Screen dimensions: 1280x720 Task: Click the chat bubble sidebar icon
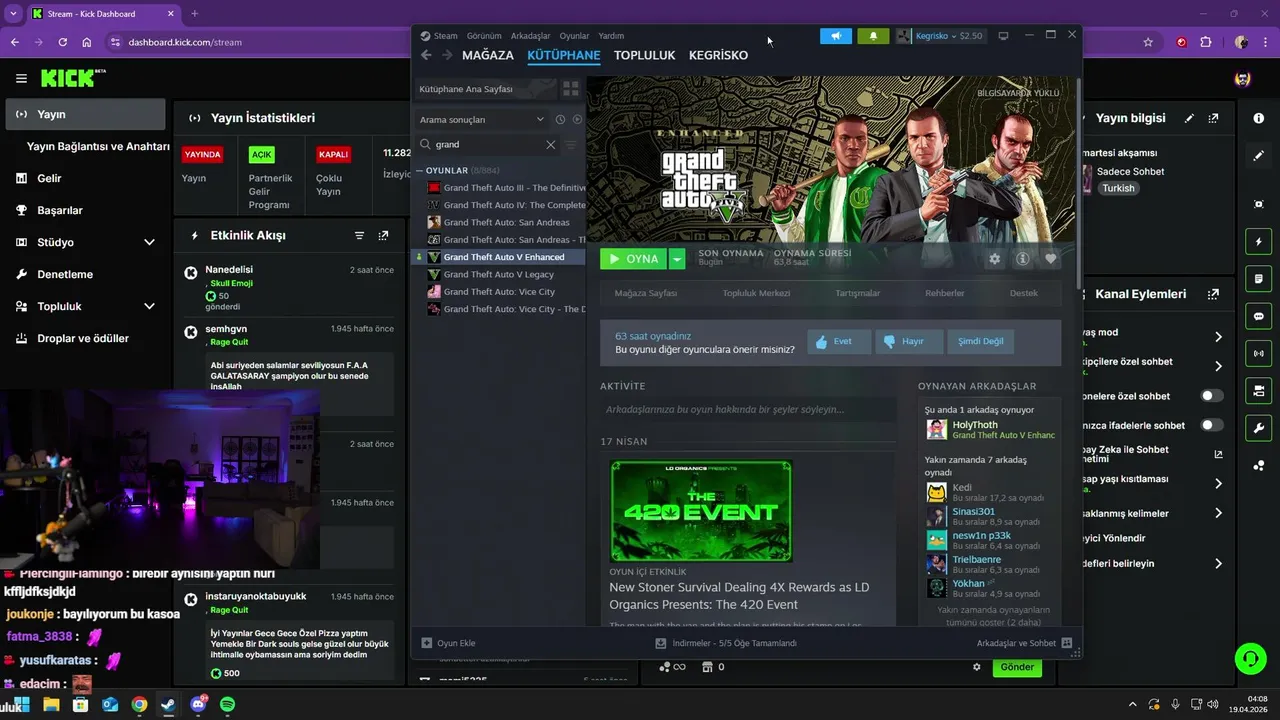1258,316
